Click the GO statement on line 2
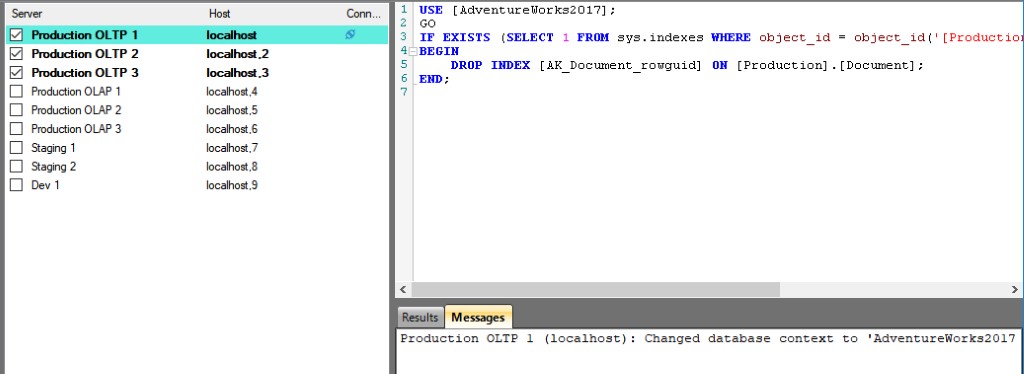Viewport: 1024px width, 374px height. (x=427, y=23)
